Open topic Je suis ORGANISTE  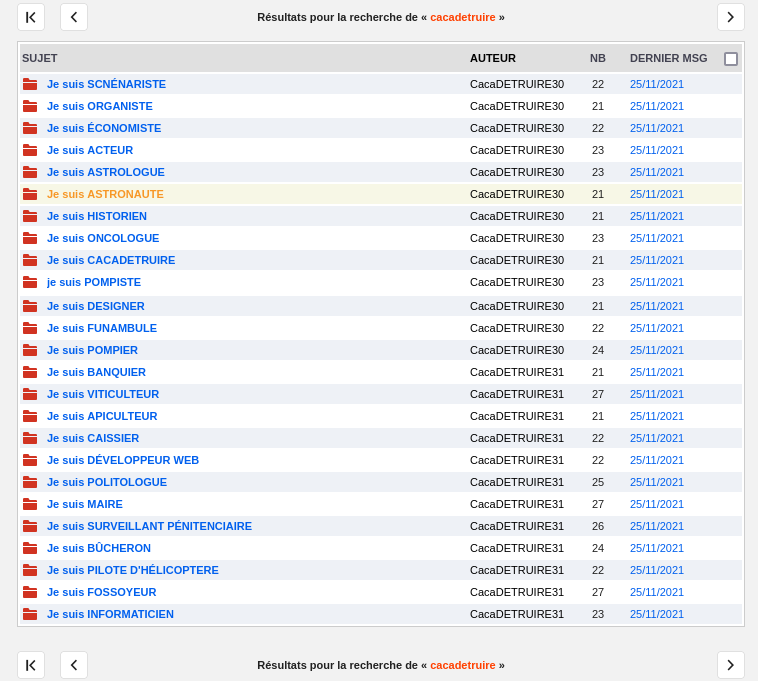point(100,106)
